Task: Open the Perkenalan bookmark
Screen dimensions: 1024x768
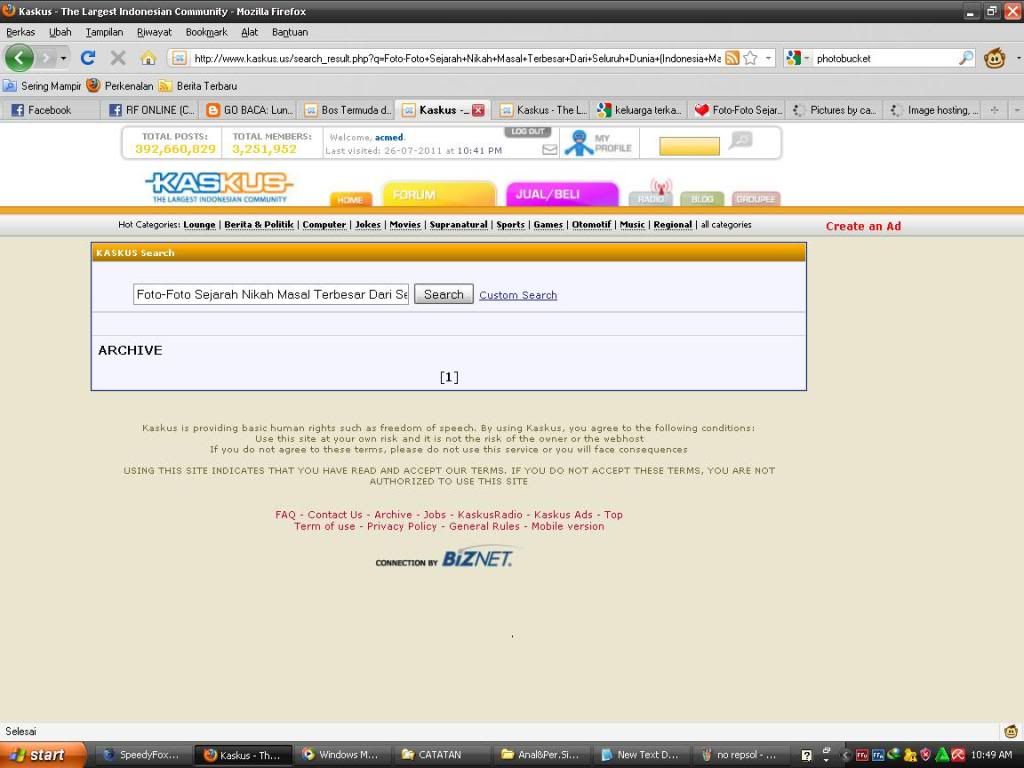Action: click(x=121, y=86)
